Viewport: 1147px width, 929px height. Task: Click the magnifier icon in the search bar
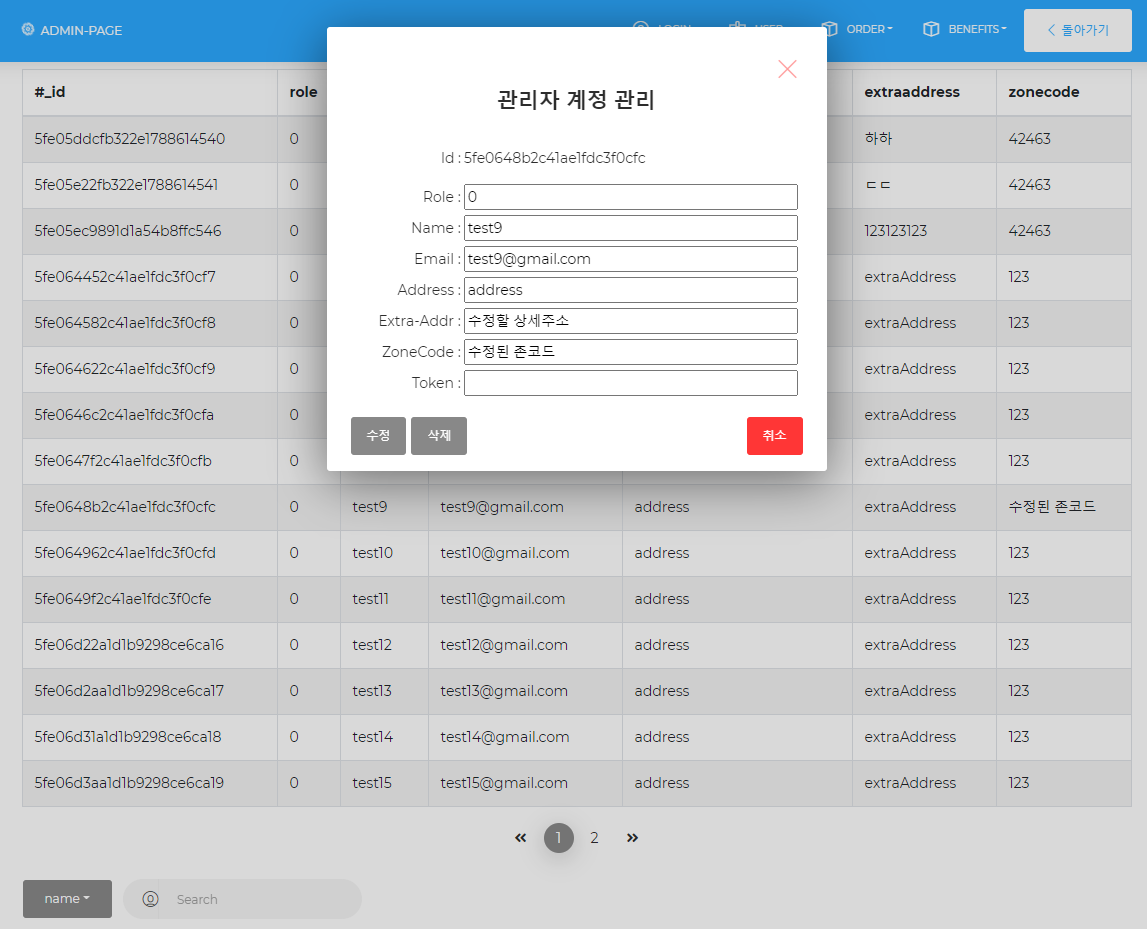(x=149, y=899)
